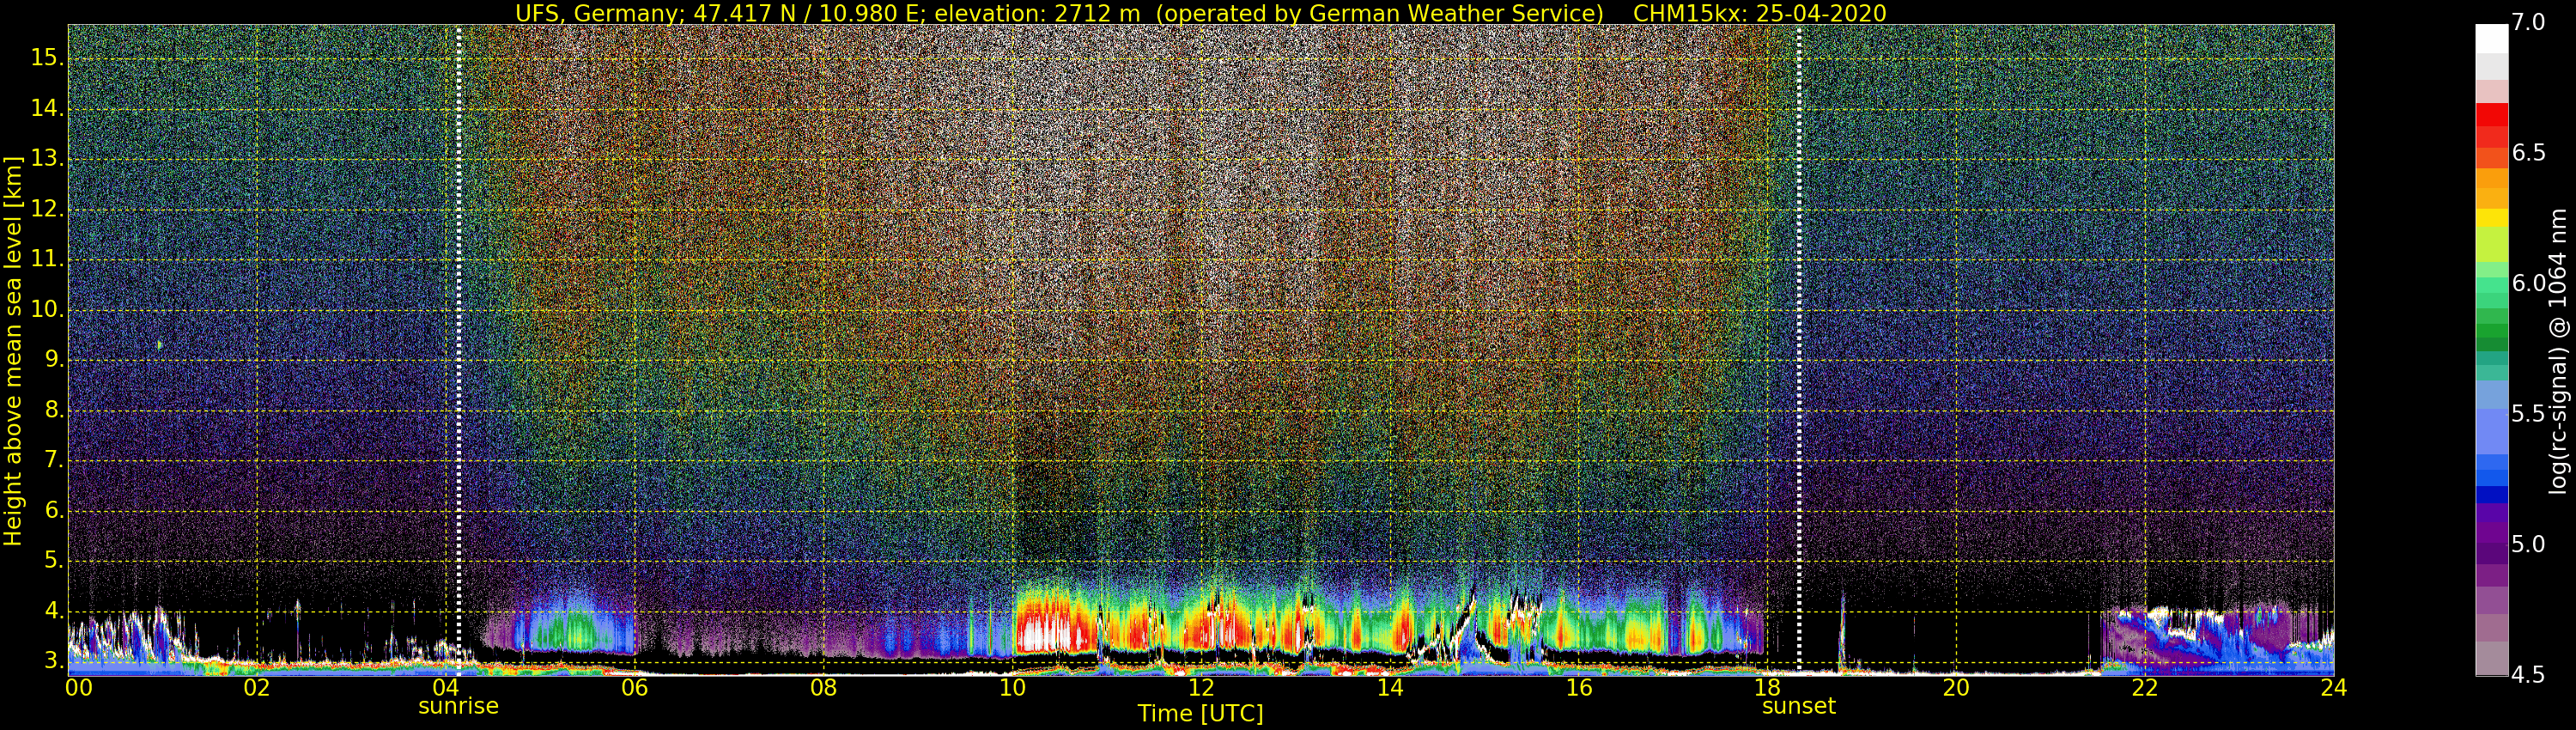Click the small green speck near 9 km height
2576x730 pixels.
[159, 344]
